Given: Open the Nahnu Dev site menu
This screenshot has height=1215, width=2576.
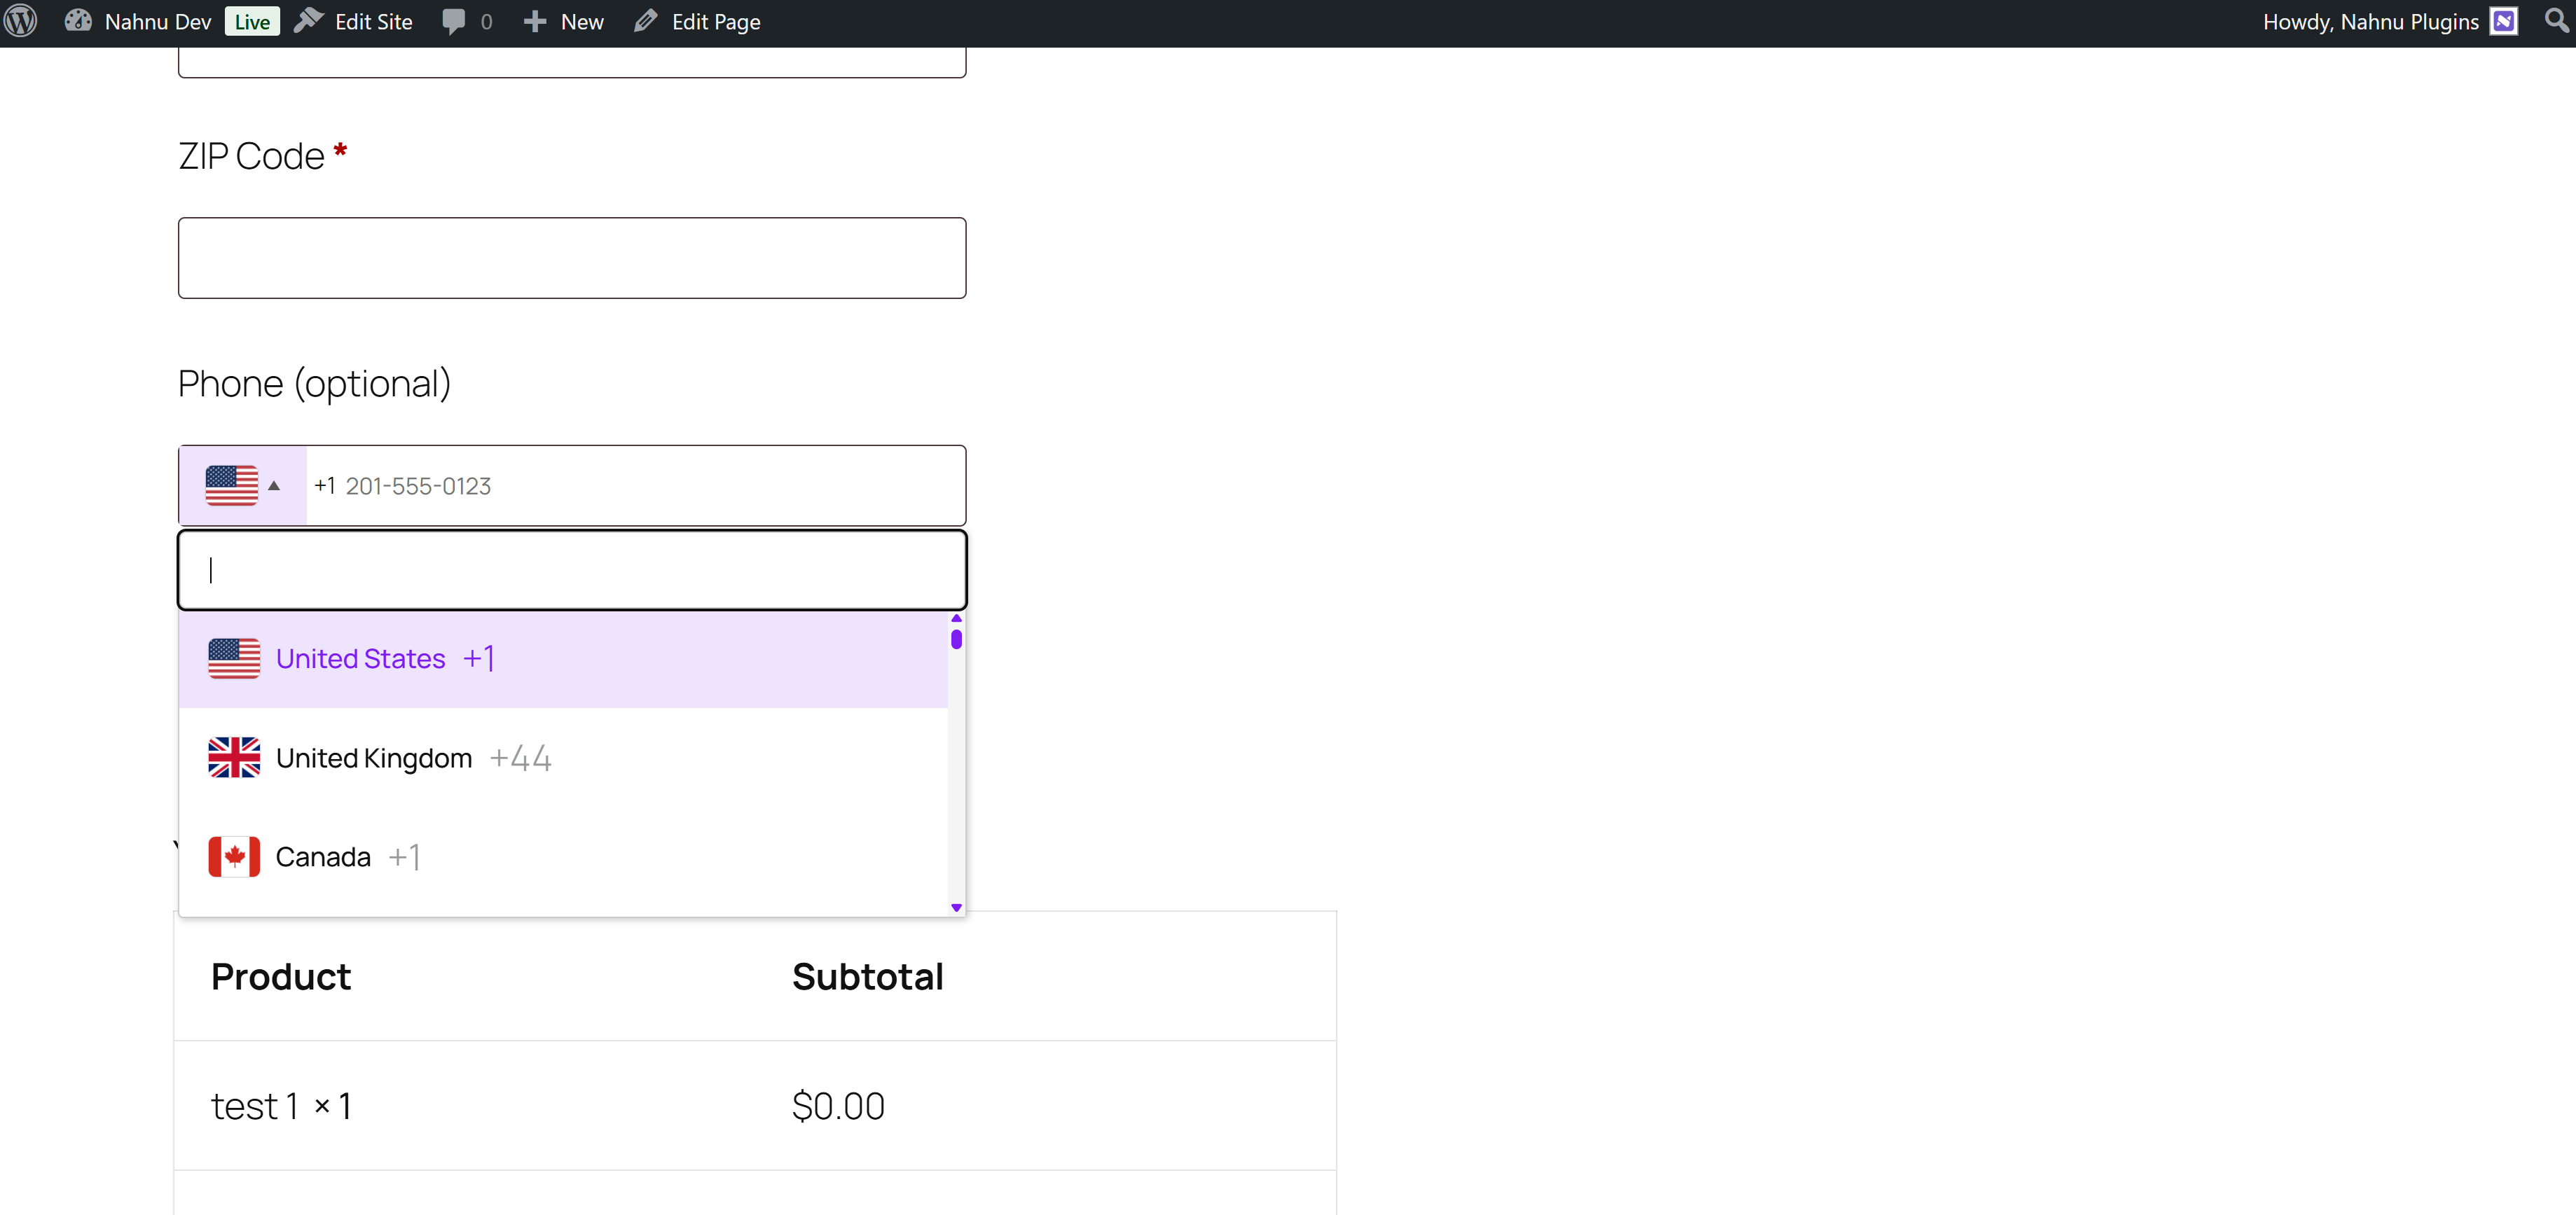Looking at the screenshot, I should pyautogui.click(x=158, y=21).
